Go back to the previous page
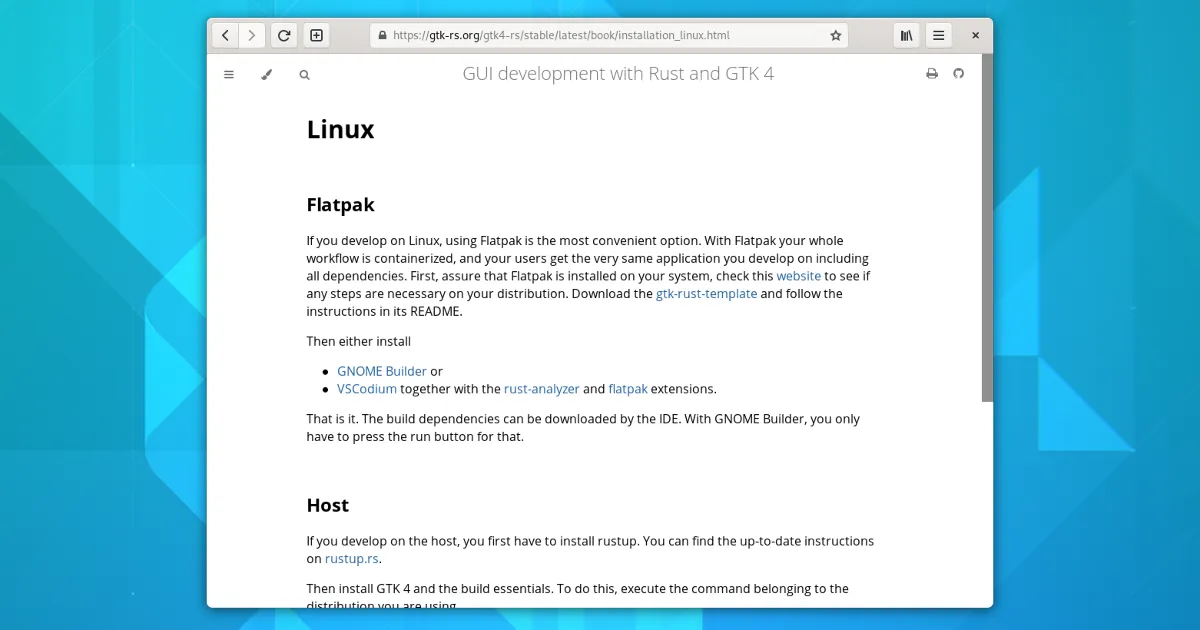The height and width of the screenshot is (630, 1200). pyautogui.click(x=225, y=35)
